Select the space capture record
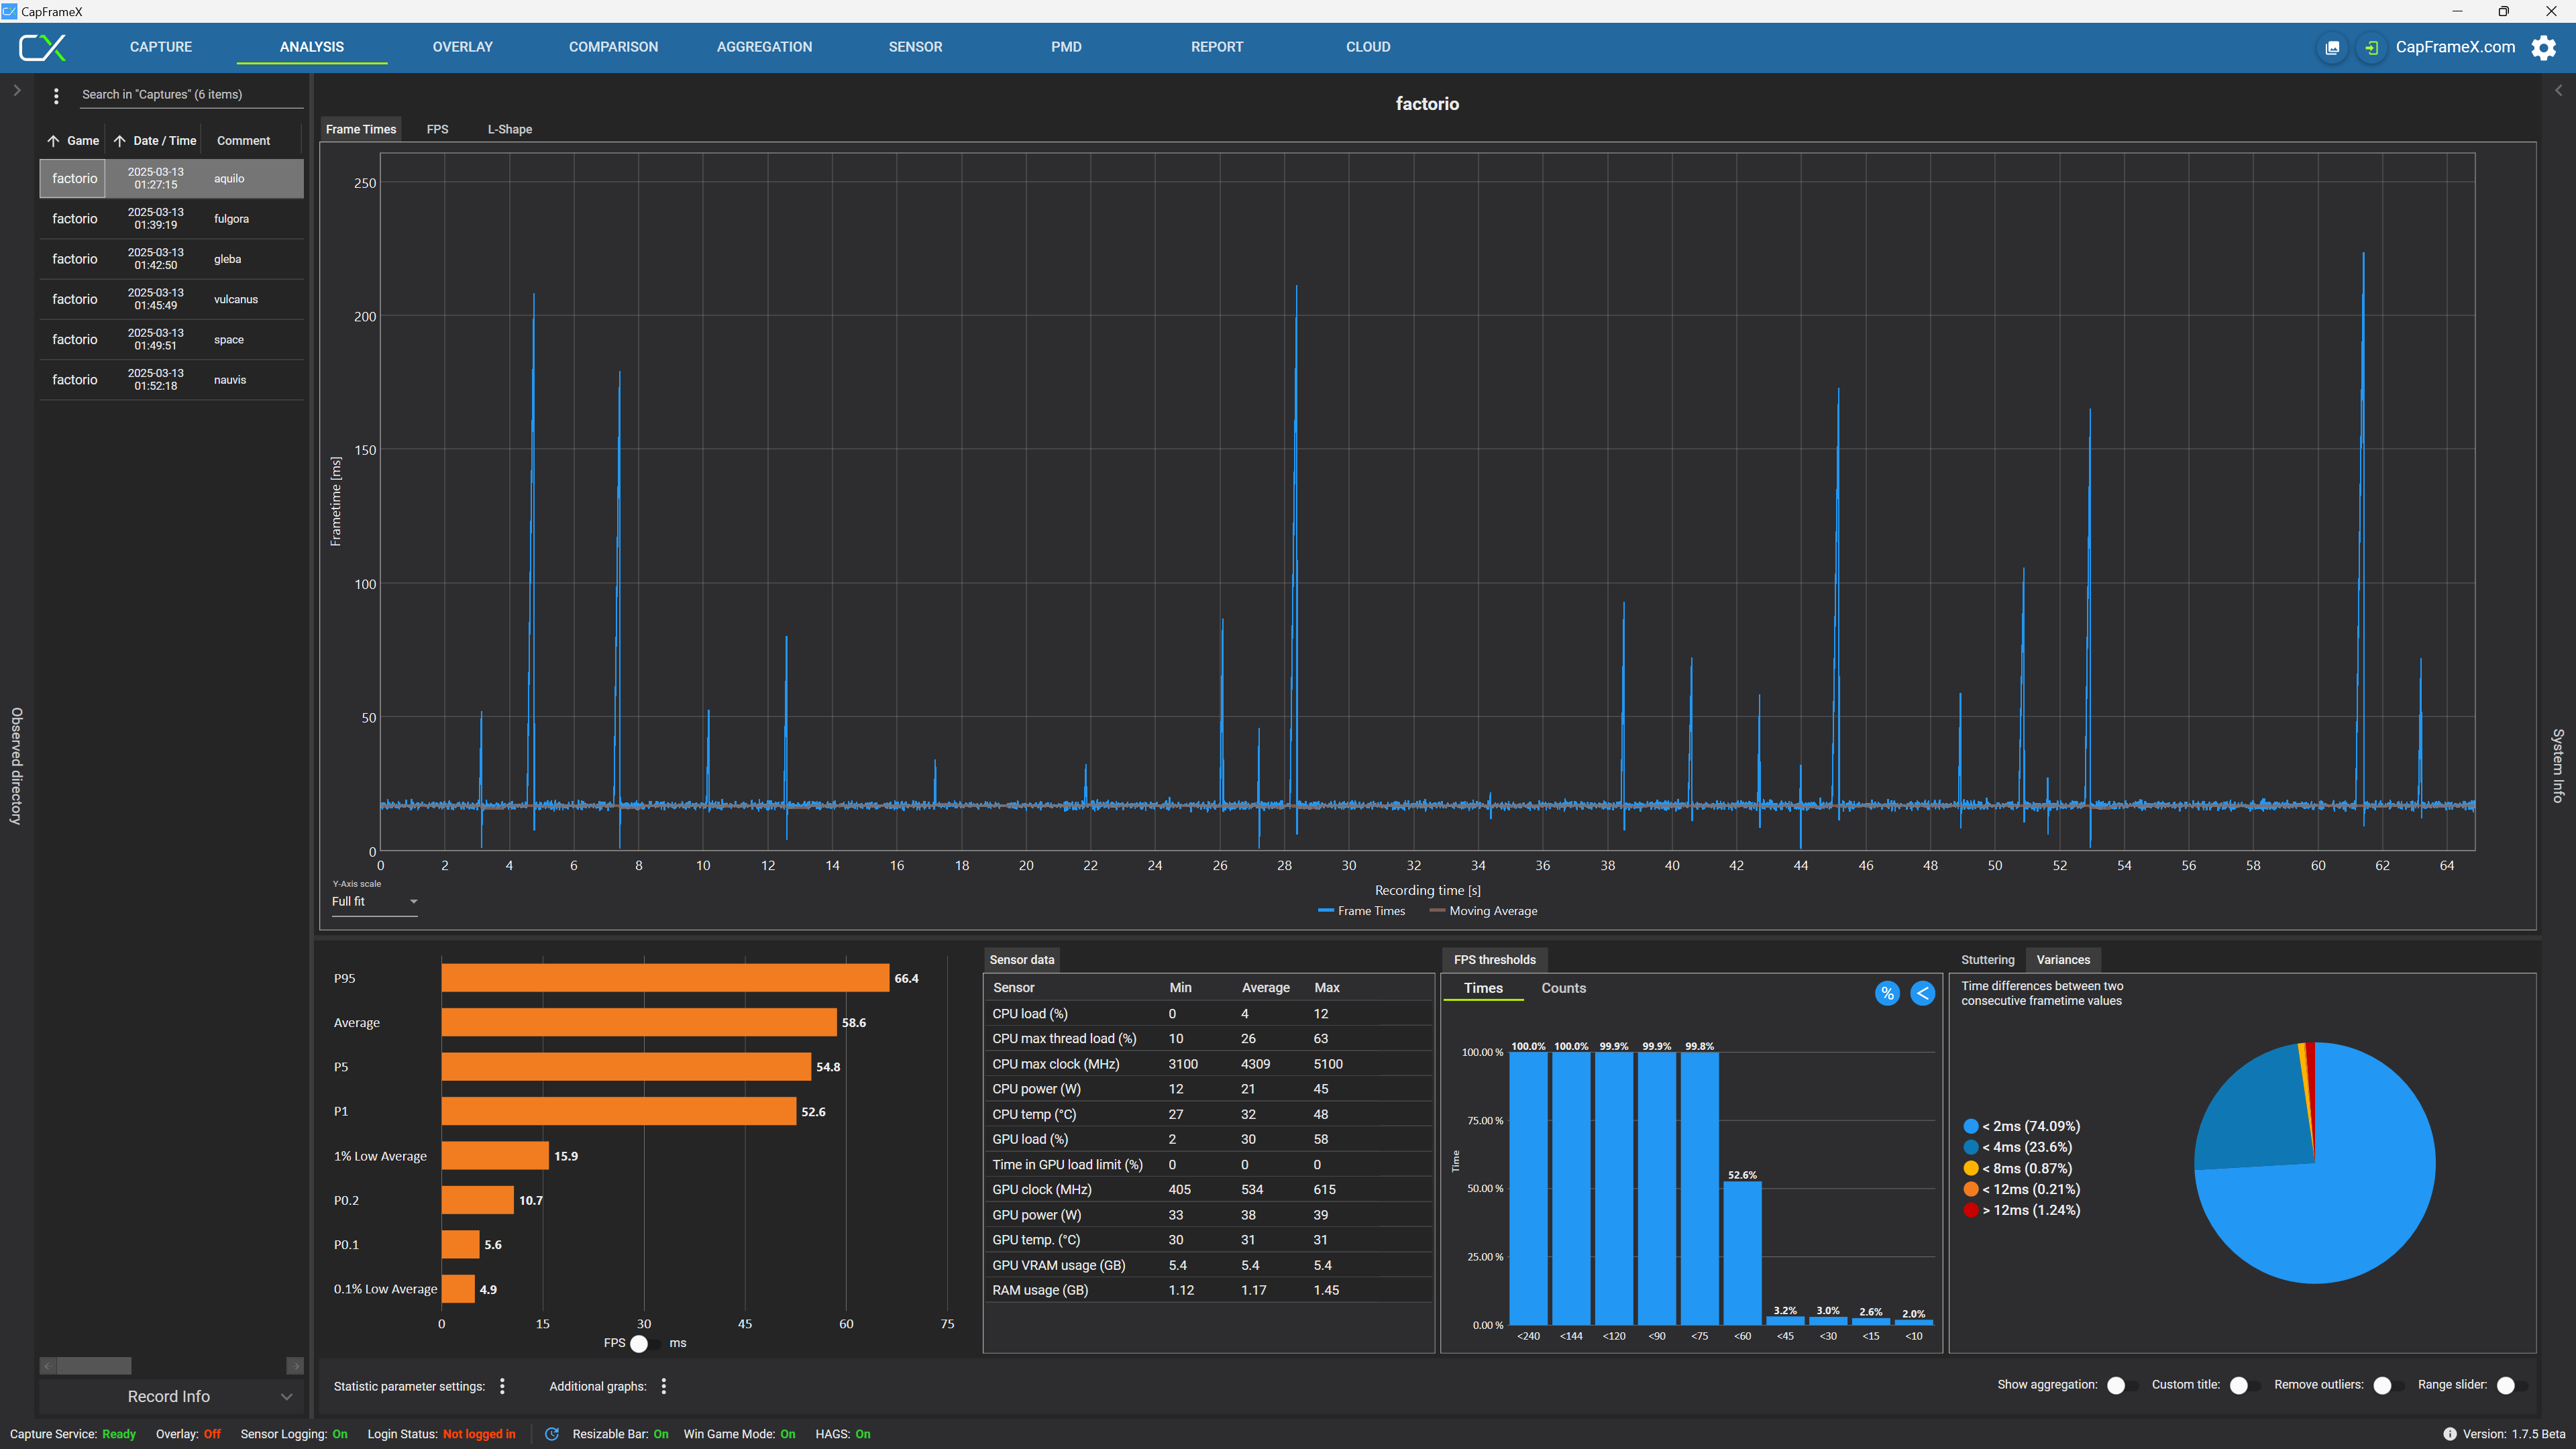Image resolution: width=2576 pixels, height=1449 pixels. pos(171,340)
